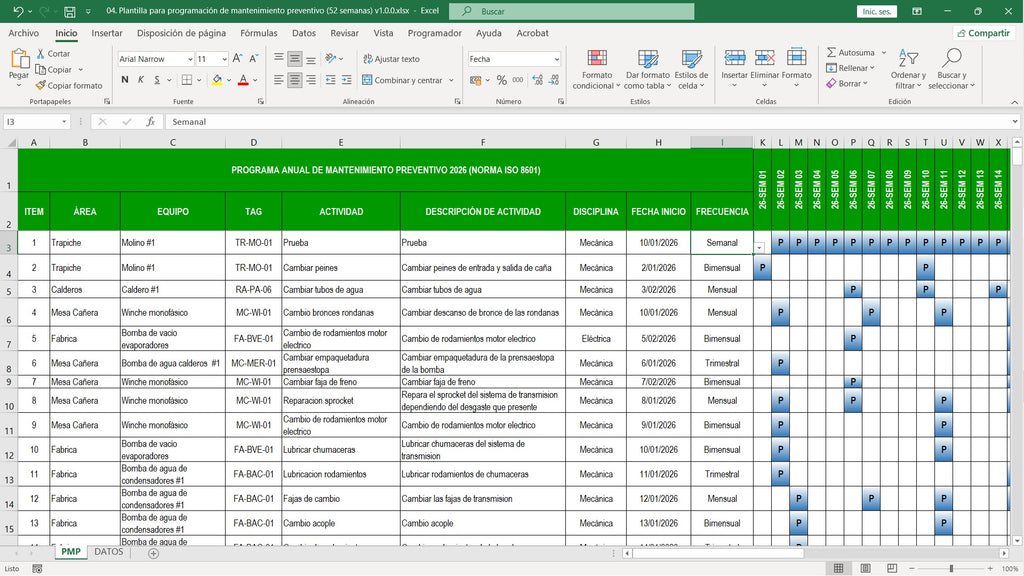Add new sheet plus icon

pos(153,553)
